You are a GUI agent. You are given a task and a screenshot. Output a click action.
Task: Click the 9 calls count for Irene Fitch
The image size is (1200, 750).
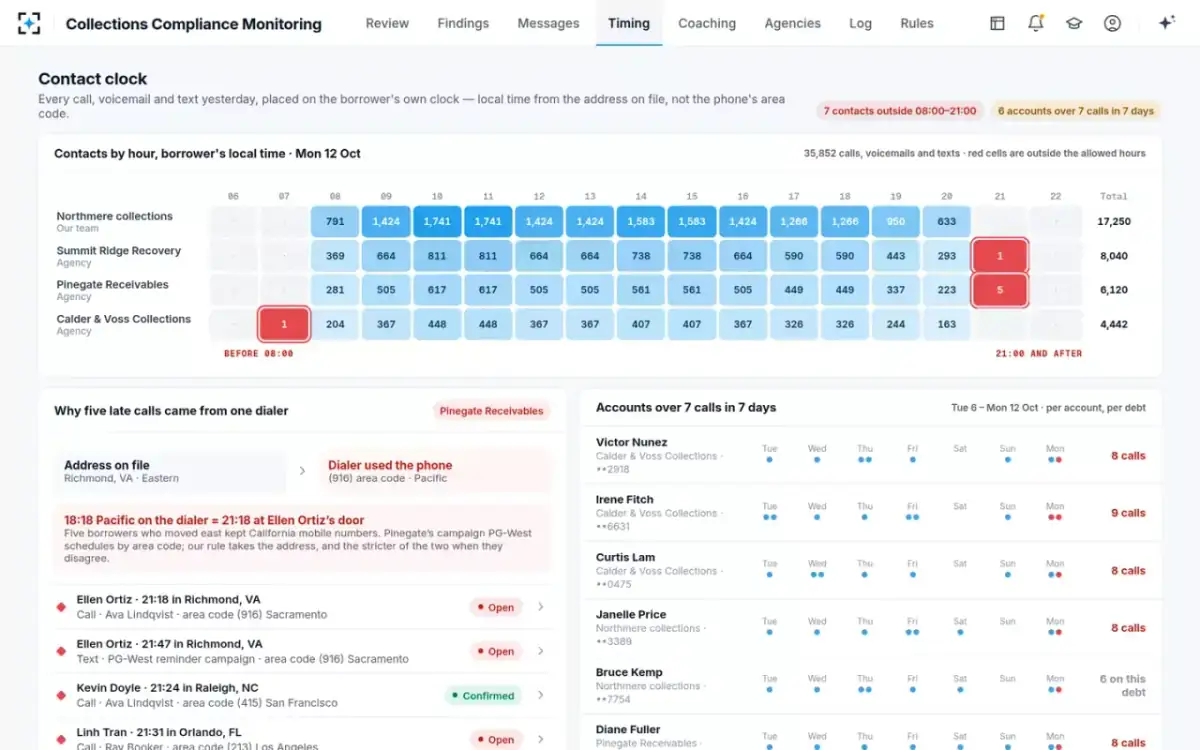[x=1128, y=513]
